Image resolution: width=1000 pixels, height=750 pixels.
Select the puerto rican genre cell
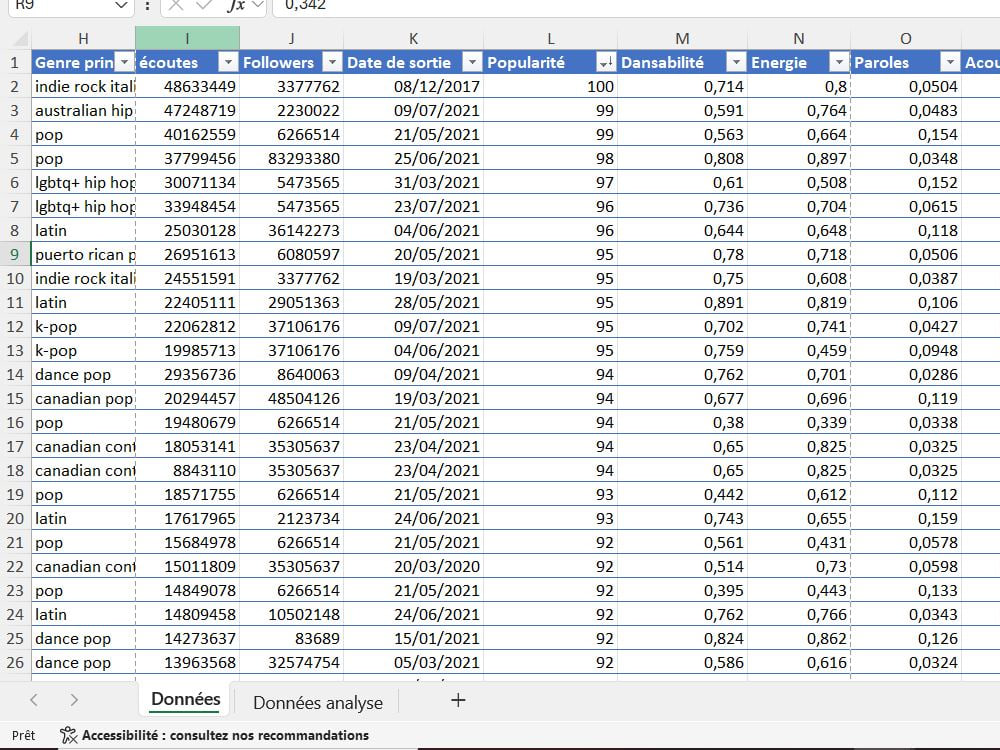(x=83, y=254)
